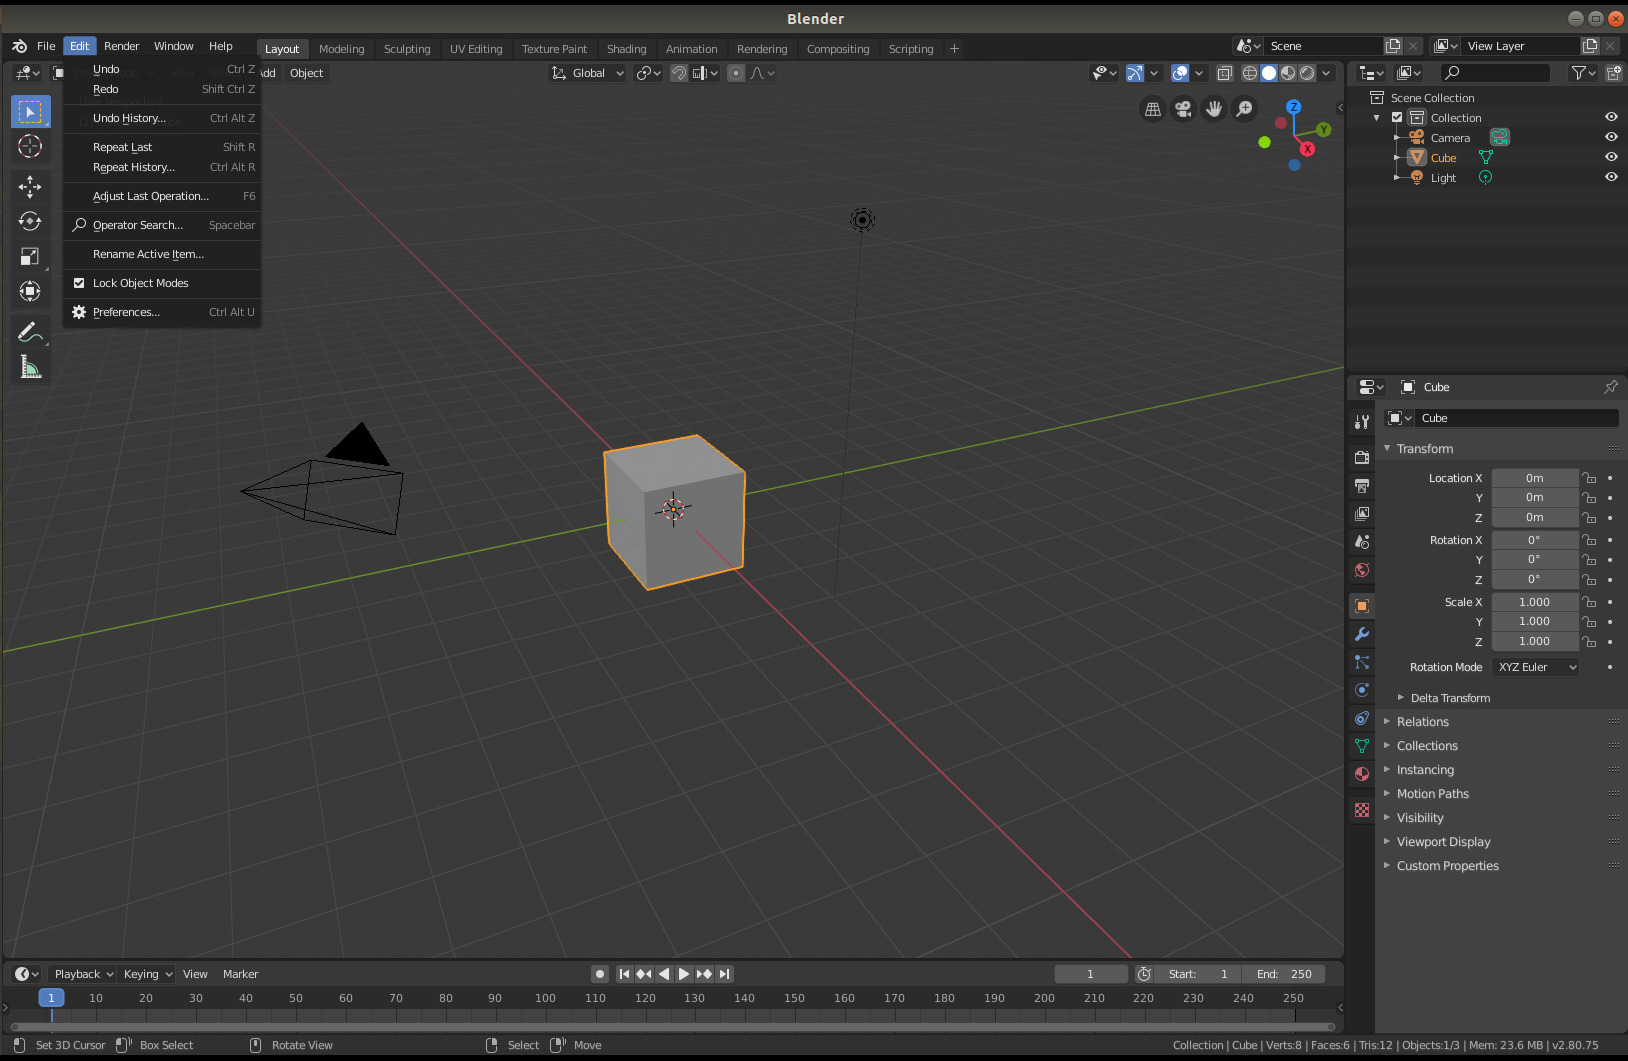1628x1061 pixels.
Task: Switch to the Sculpting workspace tab
Action: pos(407,49)
